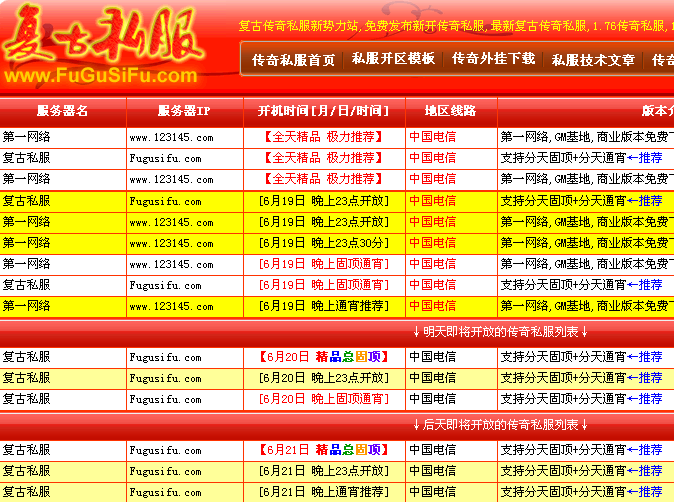The height and width of the screenshot is (502, 674).
Task: Open the 6月19日 晚上23点30分 server entry
Action: pos(323,243)
